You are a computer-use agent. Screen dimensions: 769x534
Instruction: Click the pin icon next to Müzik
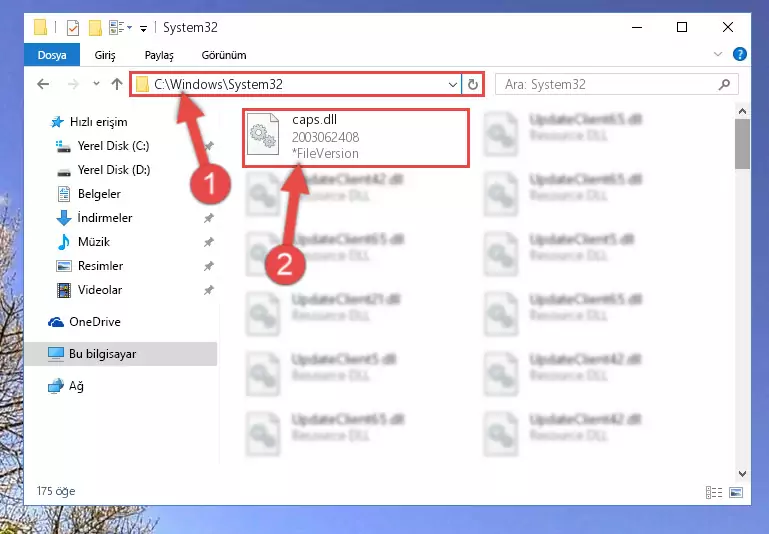pos(208,242)
